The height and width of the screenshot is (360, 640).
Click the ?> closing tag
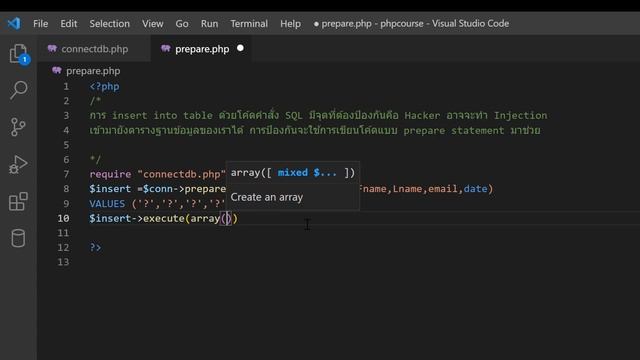coord(96,247)
